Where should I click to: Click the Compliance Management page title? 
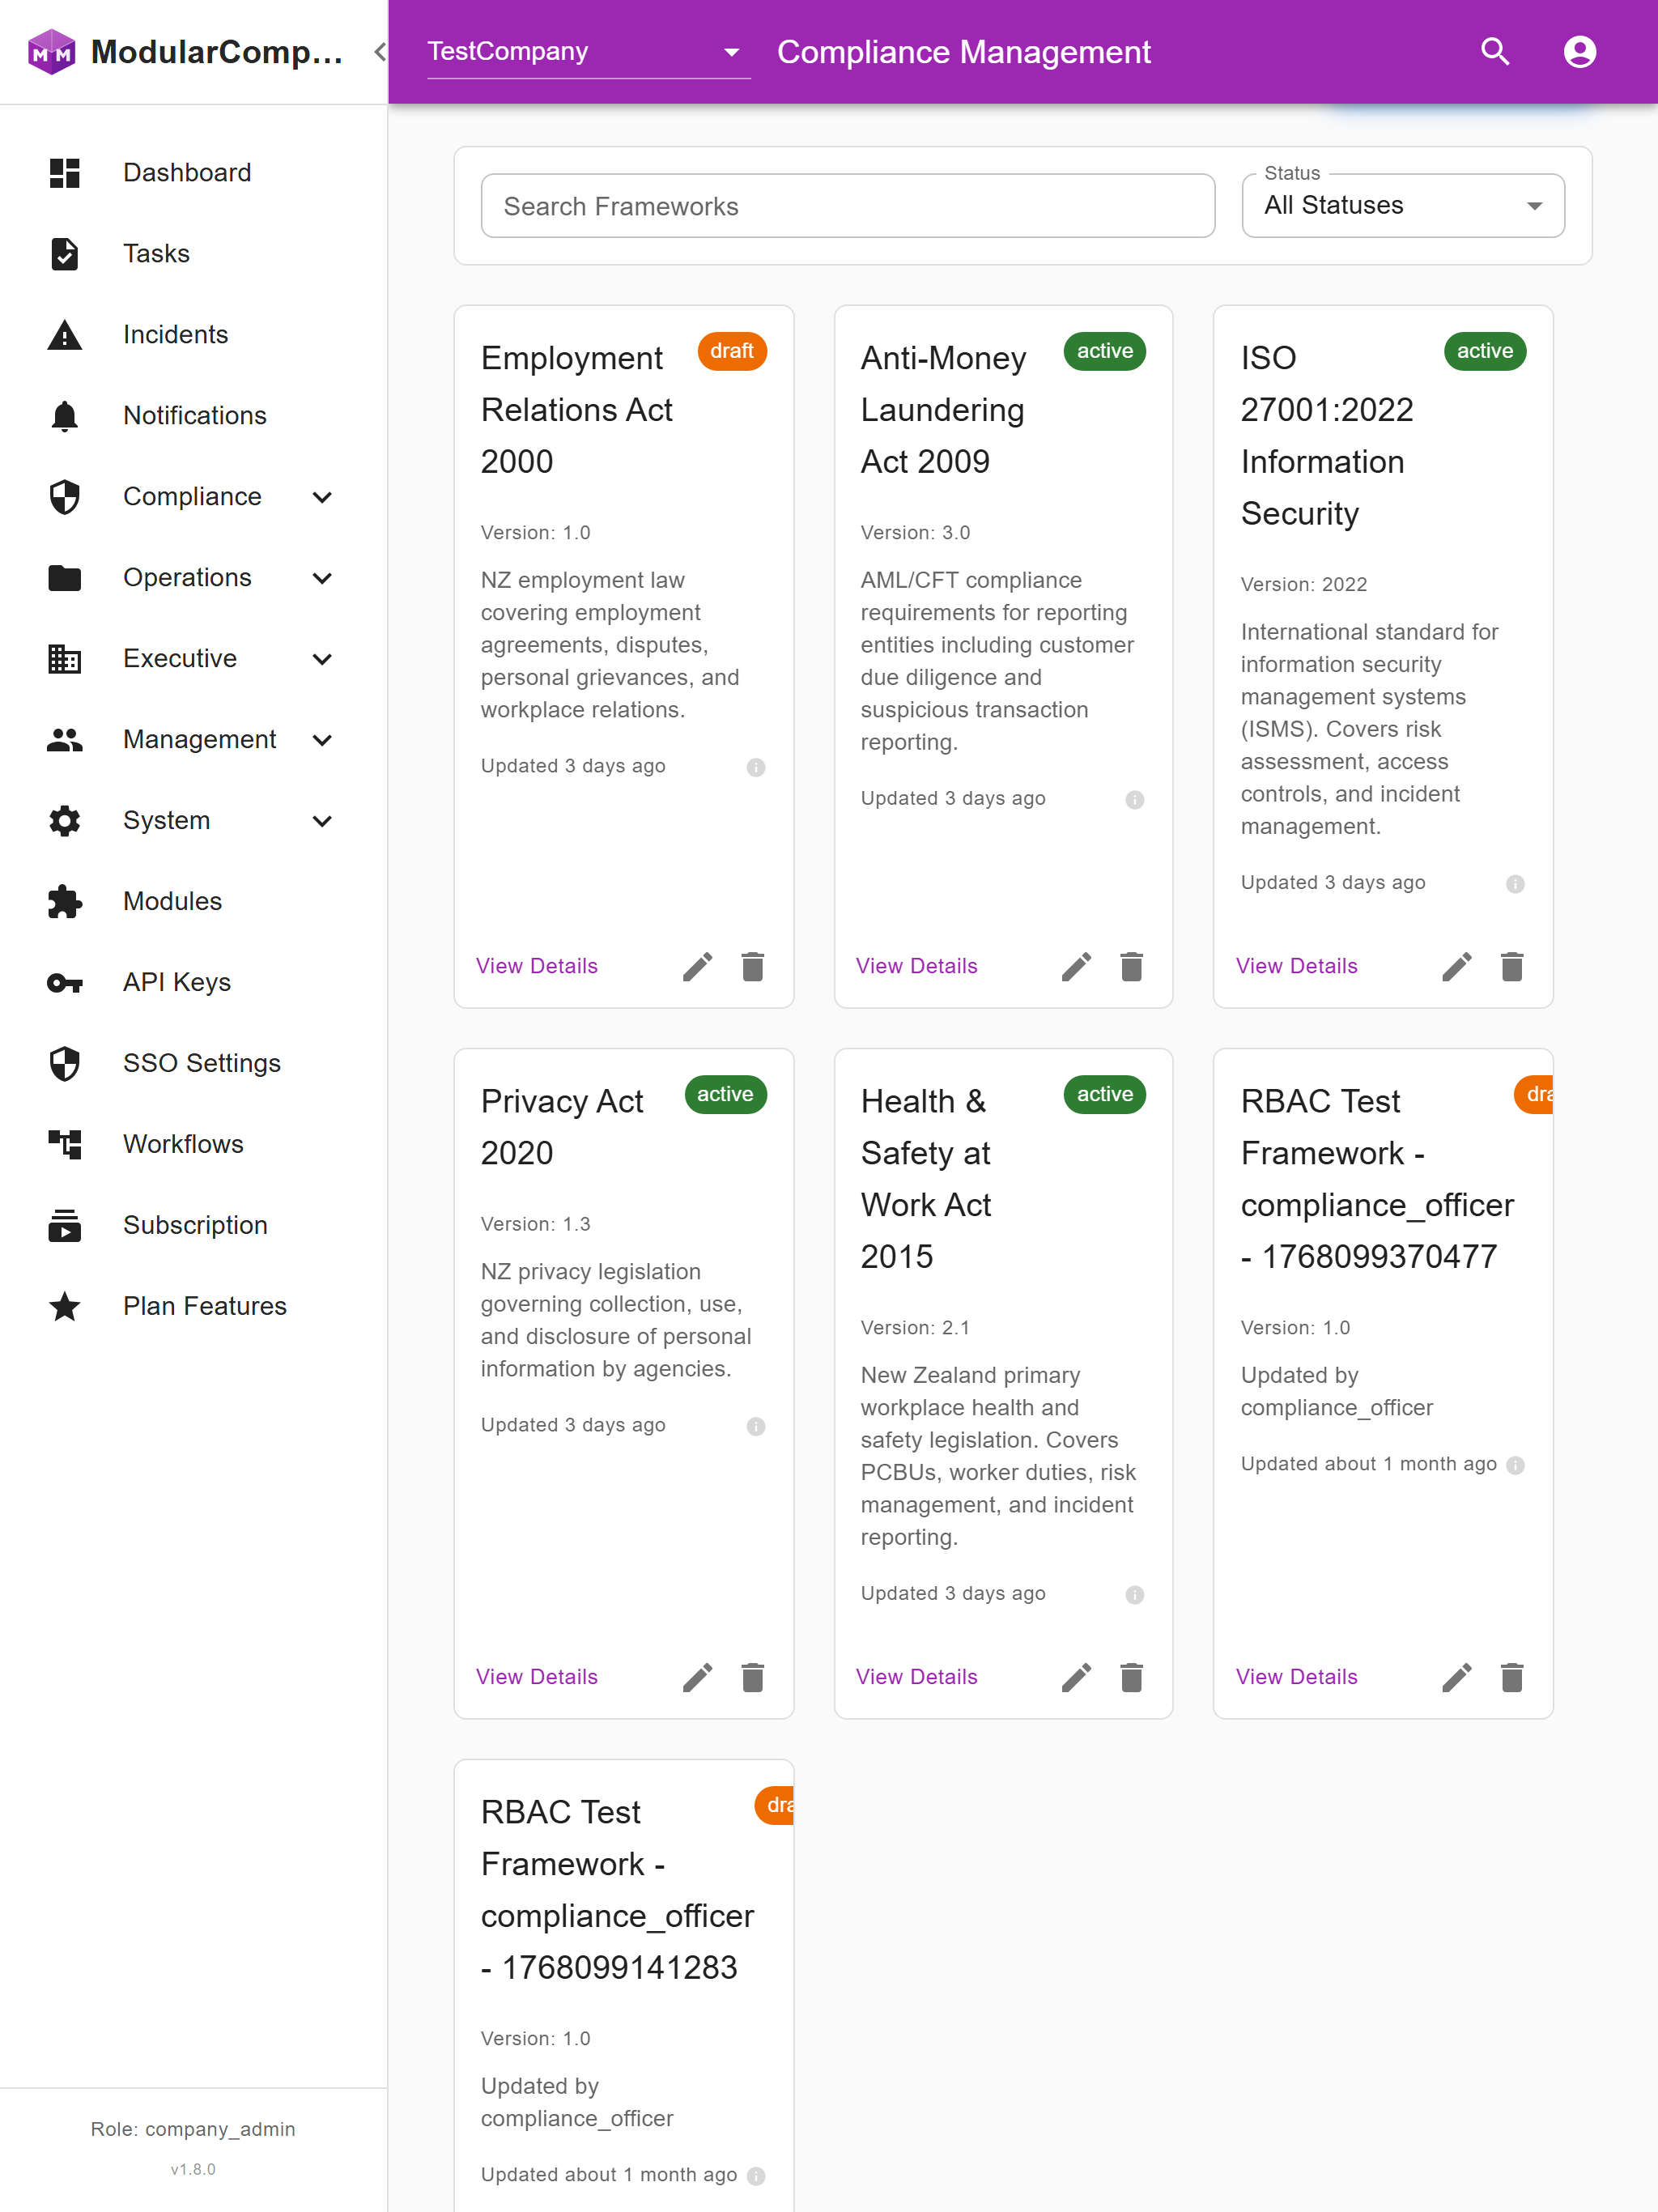point(964,52)
